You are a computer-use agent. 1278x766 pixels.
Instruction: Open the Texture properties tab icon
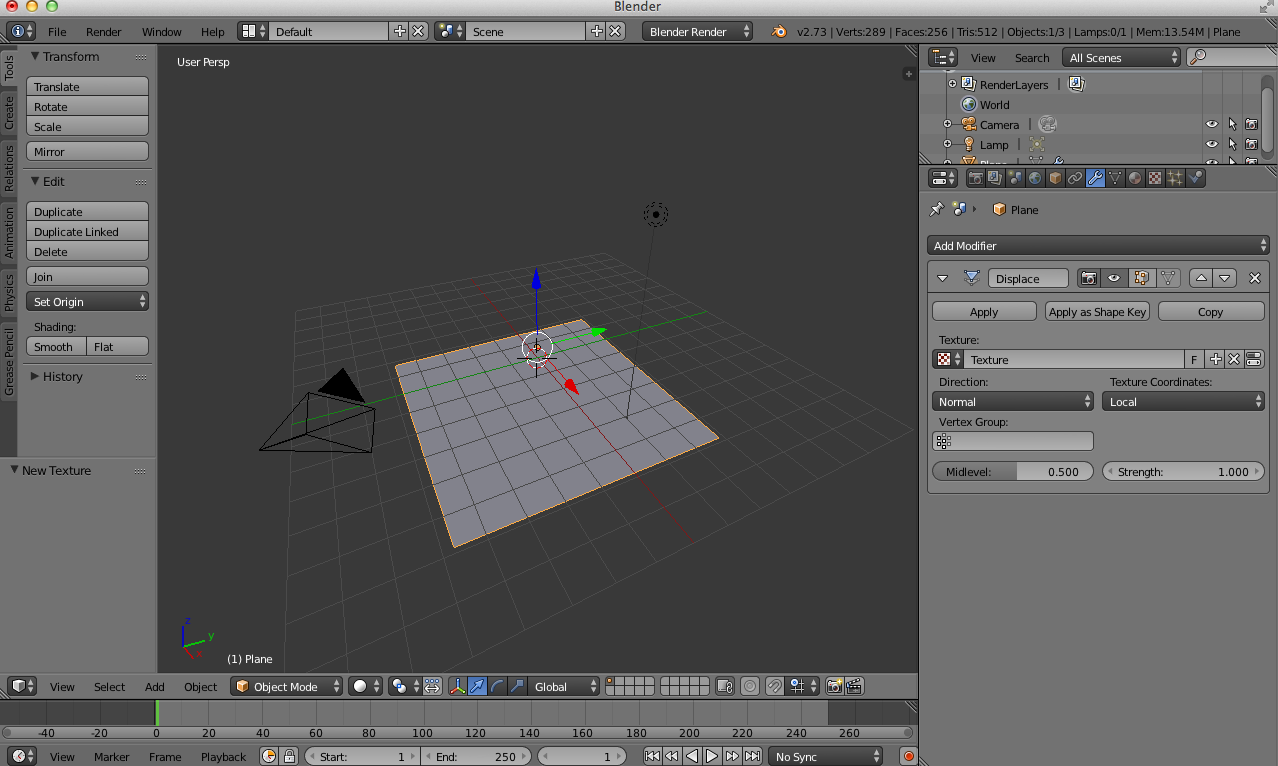(x=1155, y=178)
